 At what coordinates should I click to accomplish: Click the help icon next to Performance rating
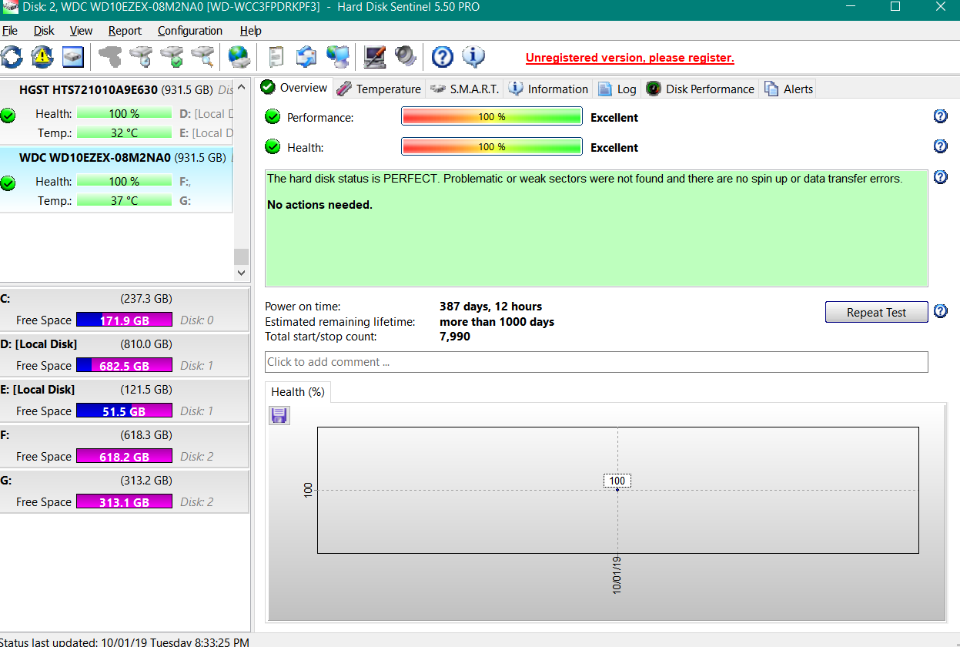(940, 117)
